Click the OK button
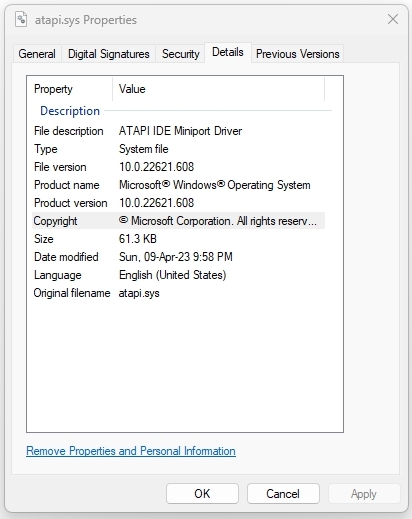Screen dimensions: 412x519 tap(202, 493)
